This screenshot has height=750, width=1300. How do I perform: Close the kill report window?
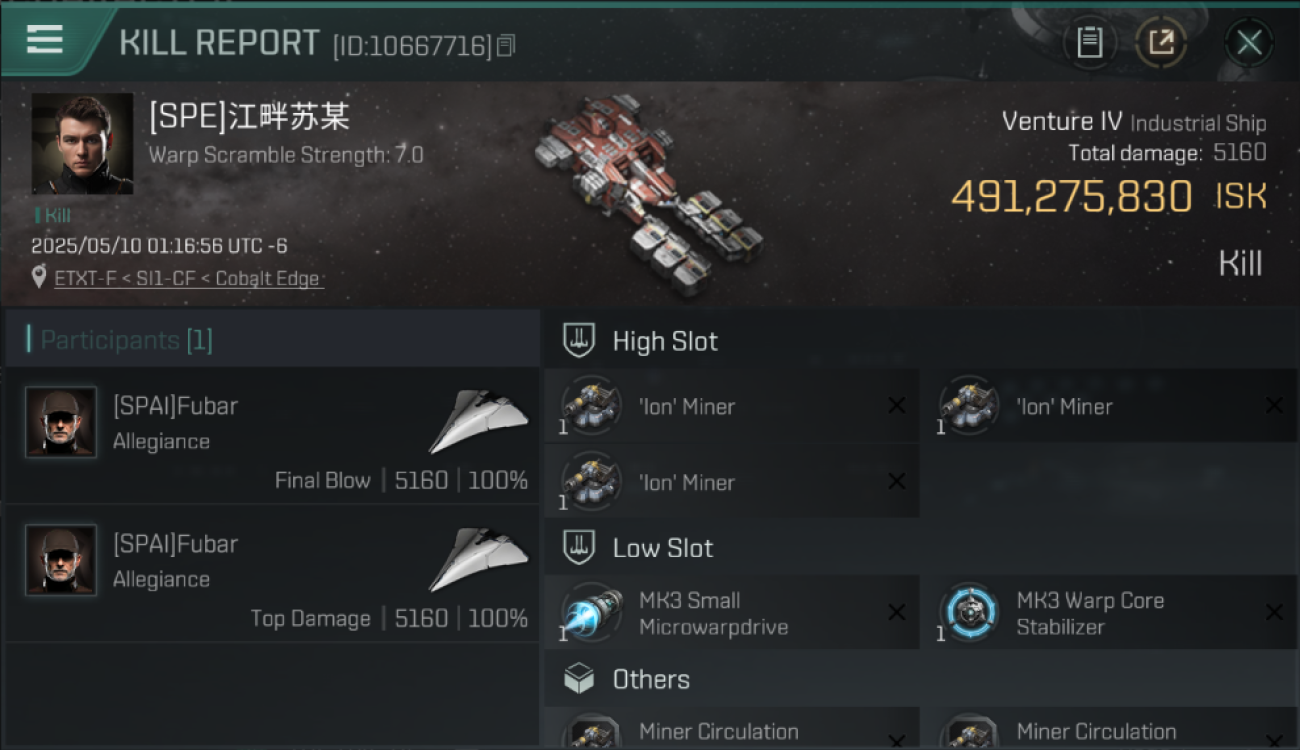pos(1249,43)
